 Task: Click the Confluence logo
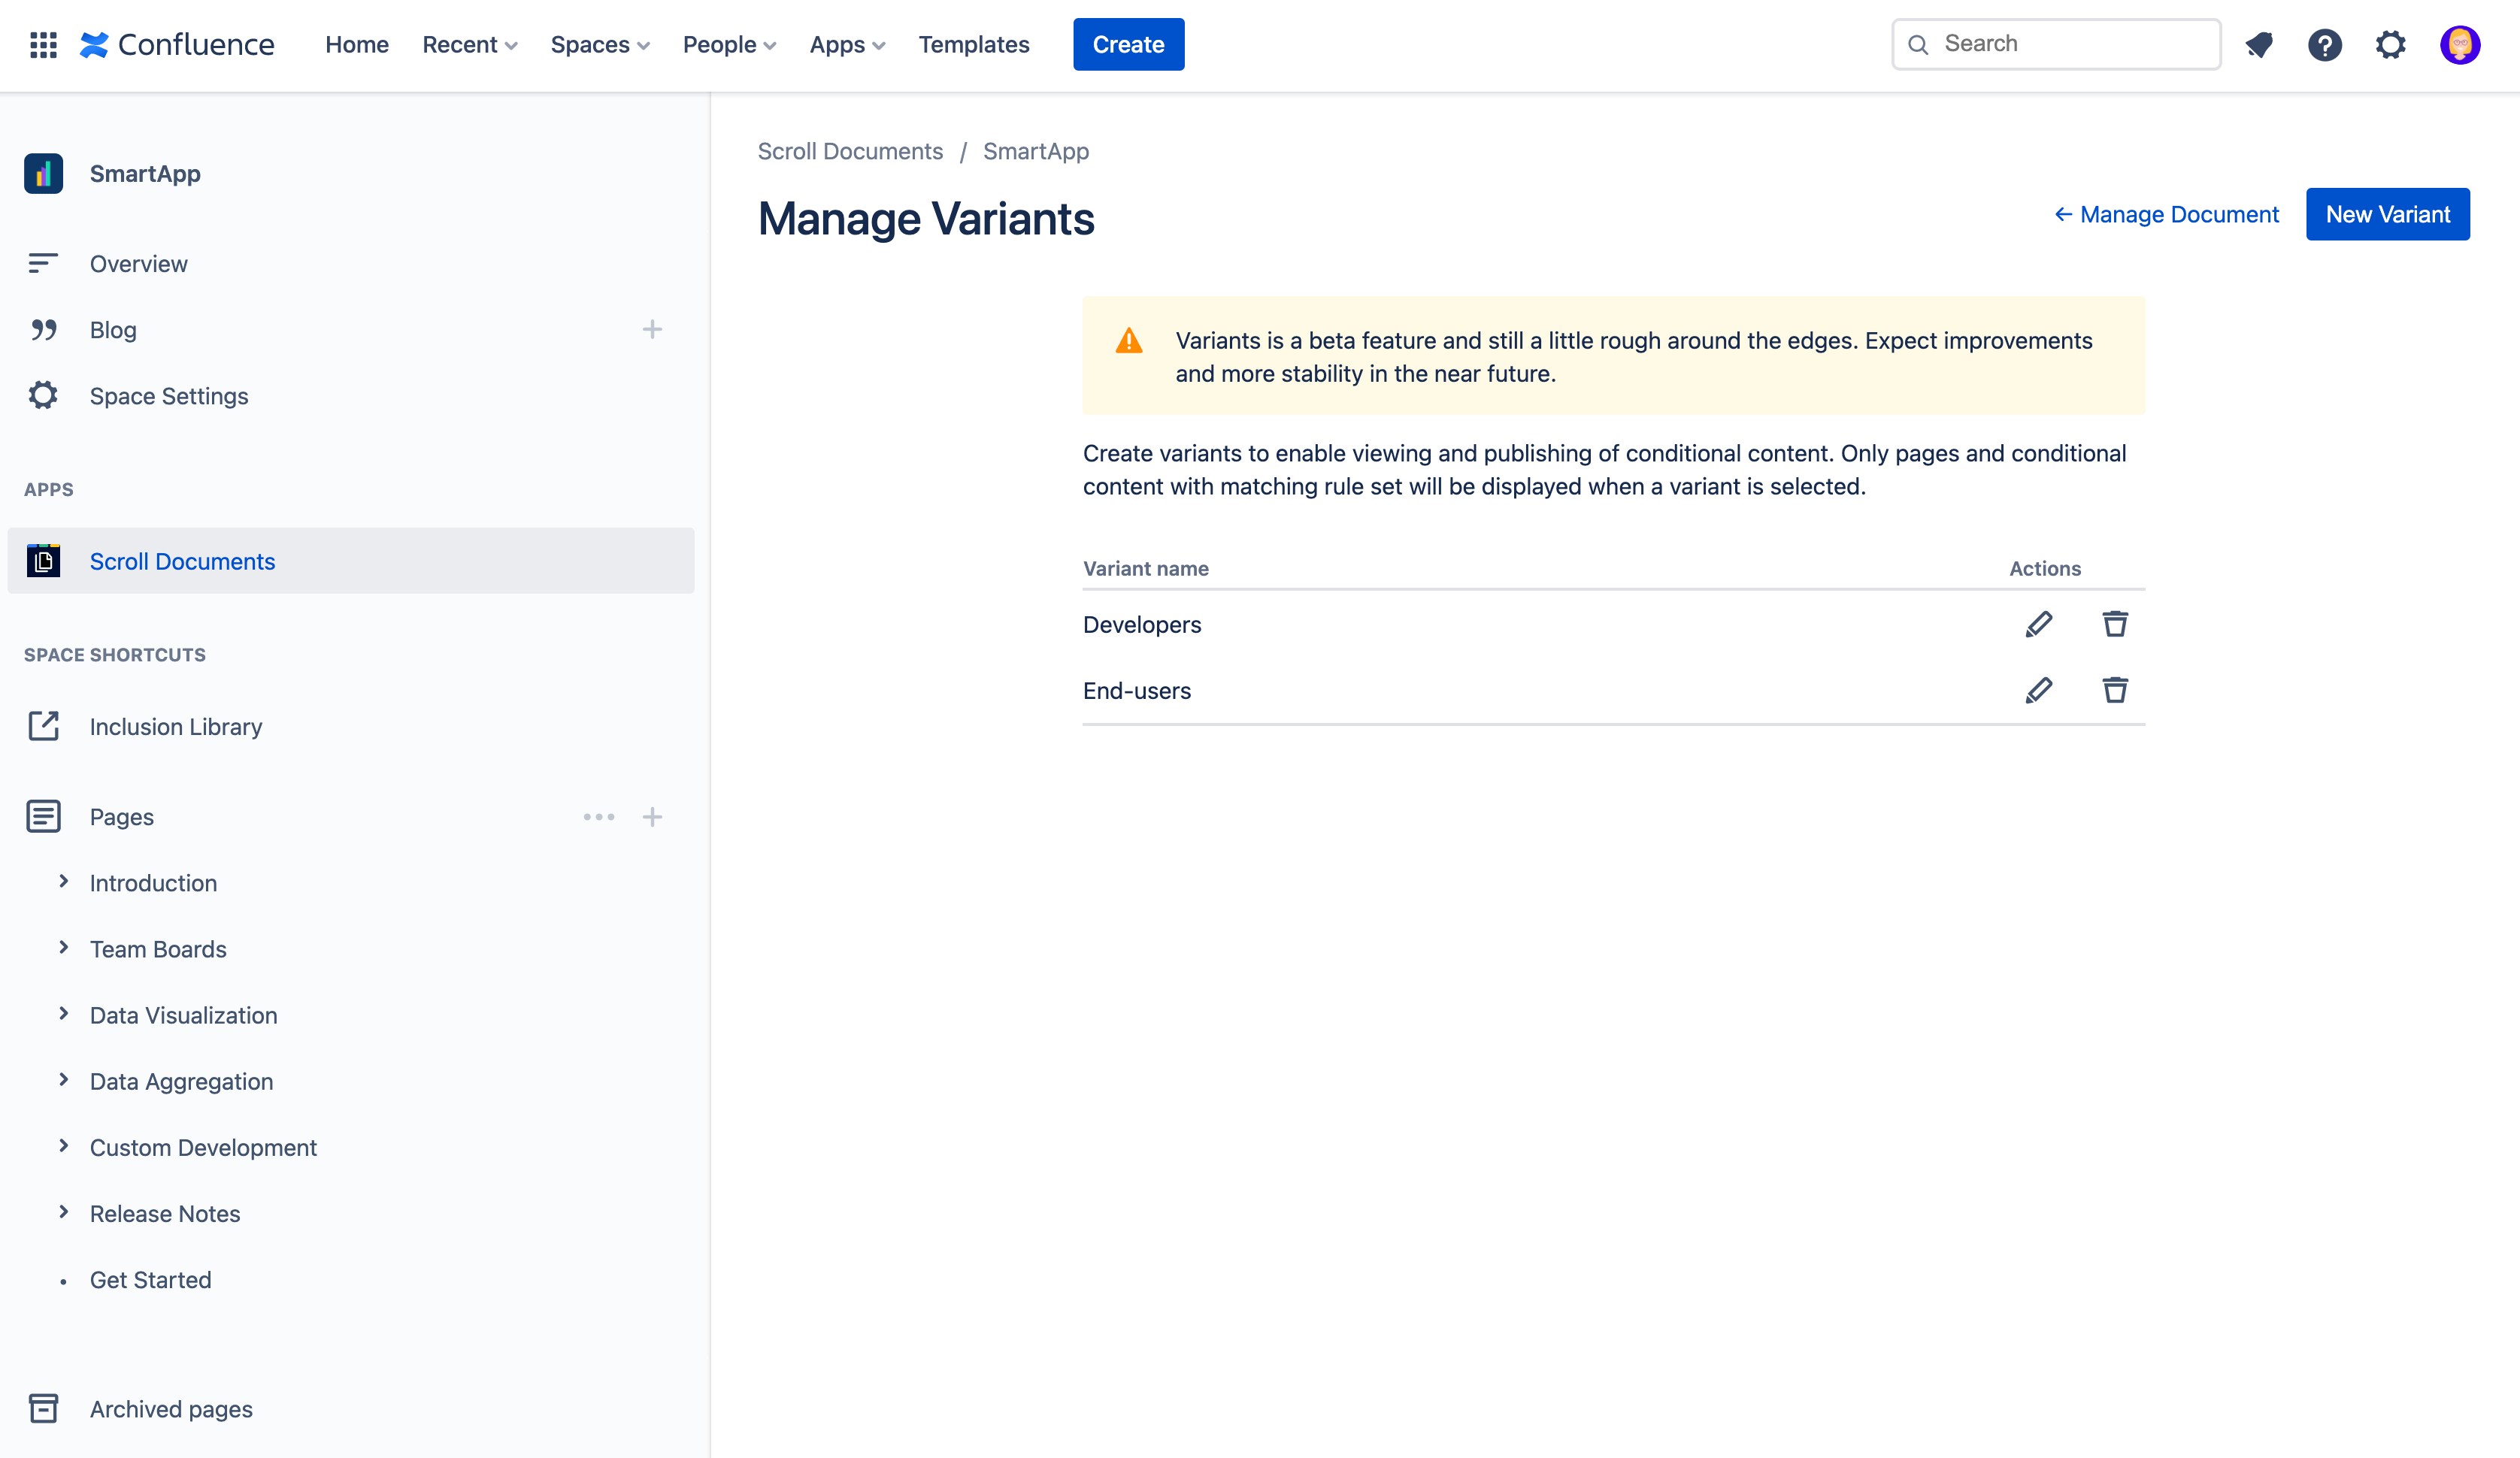click(x=177, y=44)
